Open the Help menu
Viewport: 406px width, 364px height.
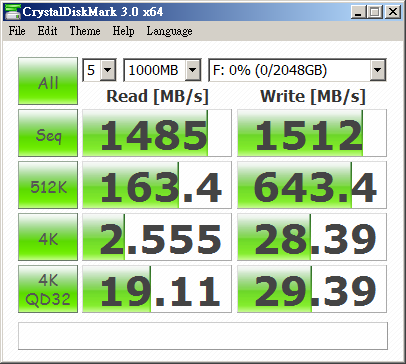pyautogui.click(x=123, y=31)
